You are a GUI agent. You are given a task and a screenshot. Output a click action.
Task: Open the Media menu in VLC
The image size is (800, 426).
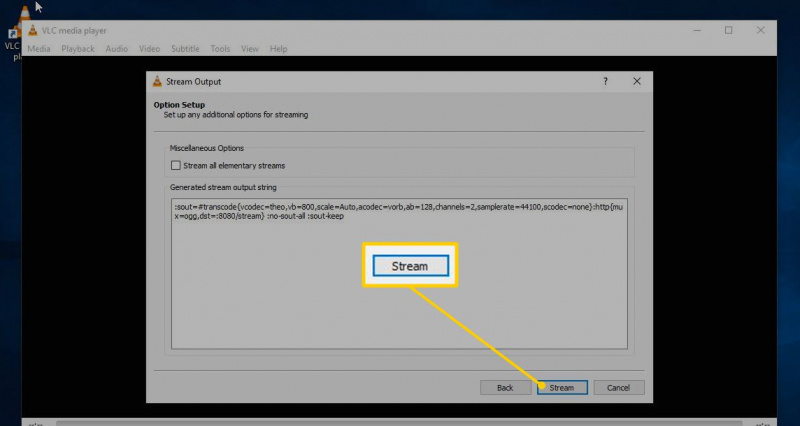[39, 49]
